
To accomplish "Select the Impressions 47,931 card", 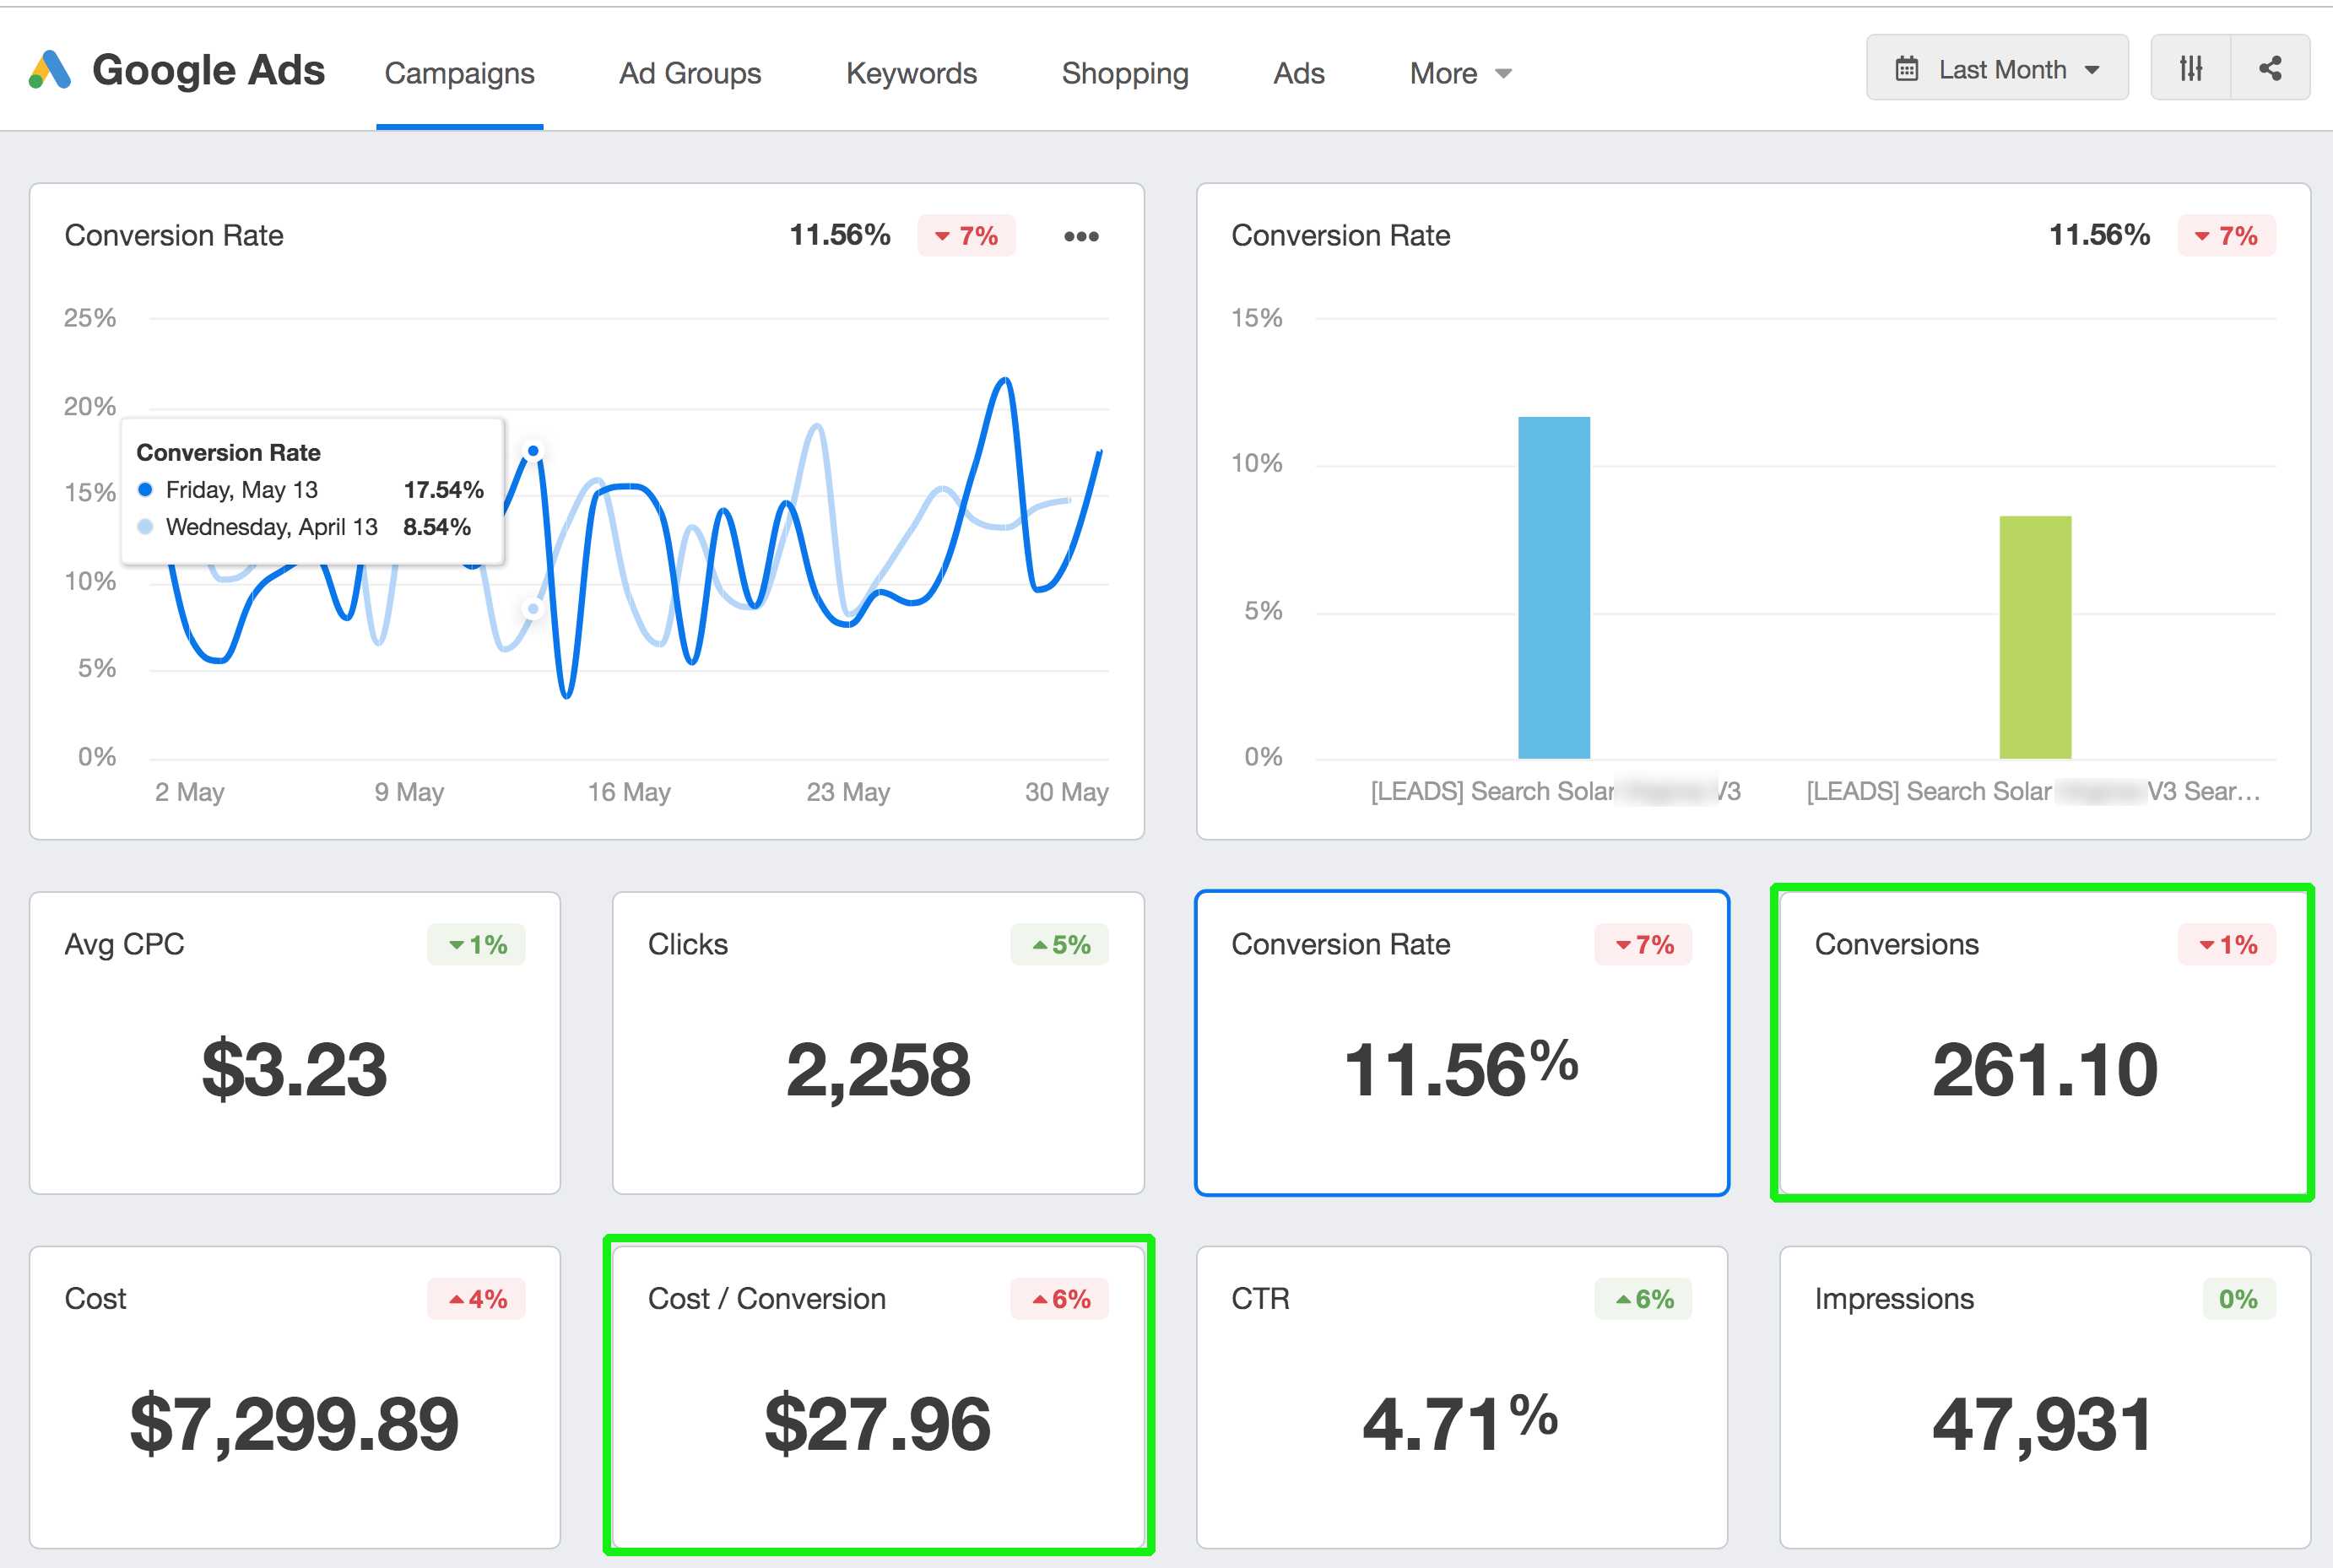I will coord(2044,1397).
